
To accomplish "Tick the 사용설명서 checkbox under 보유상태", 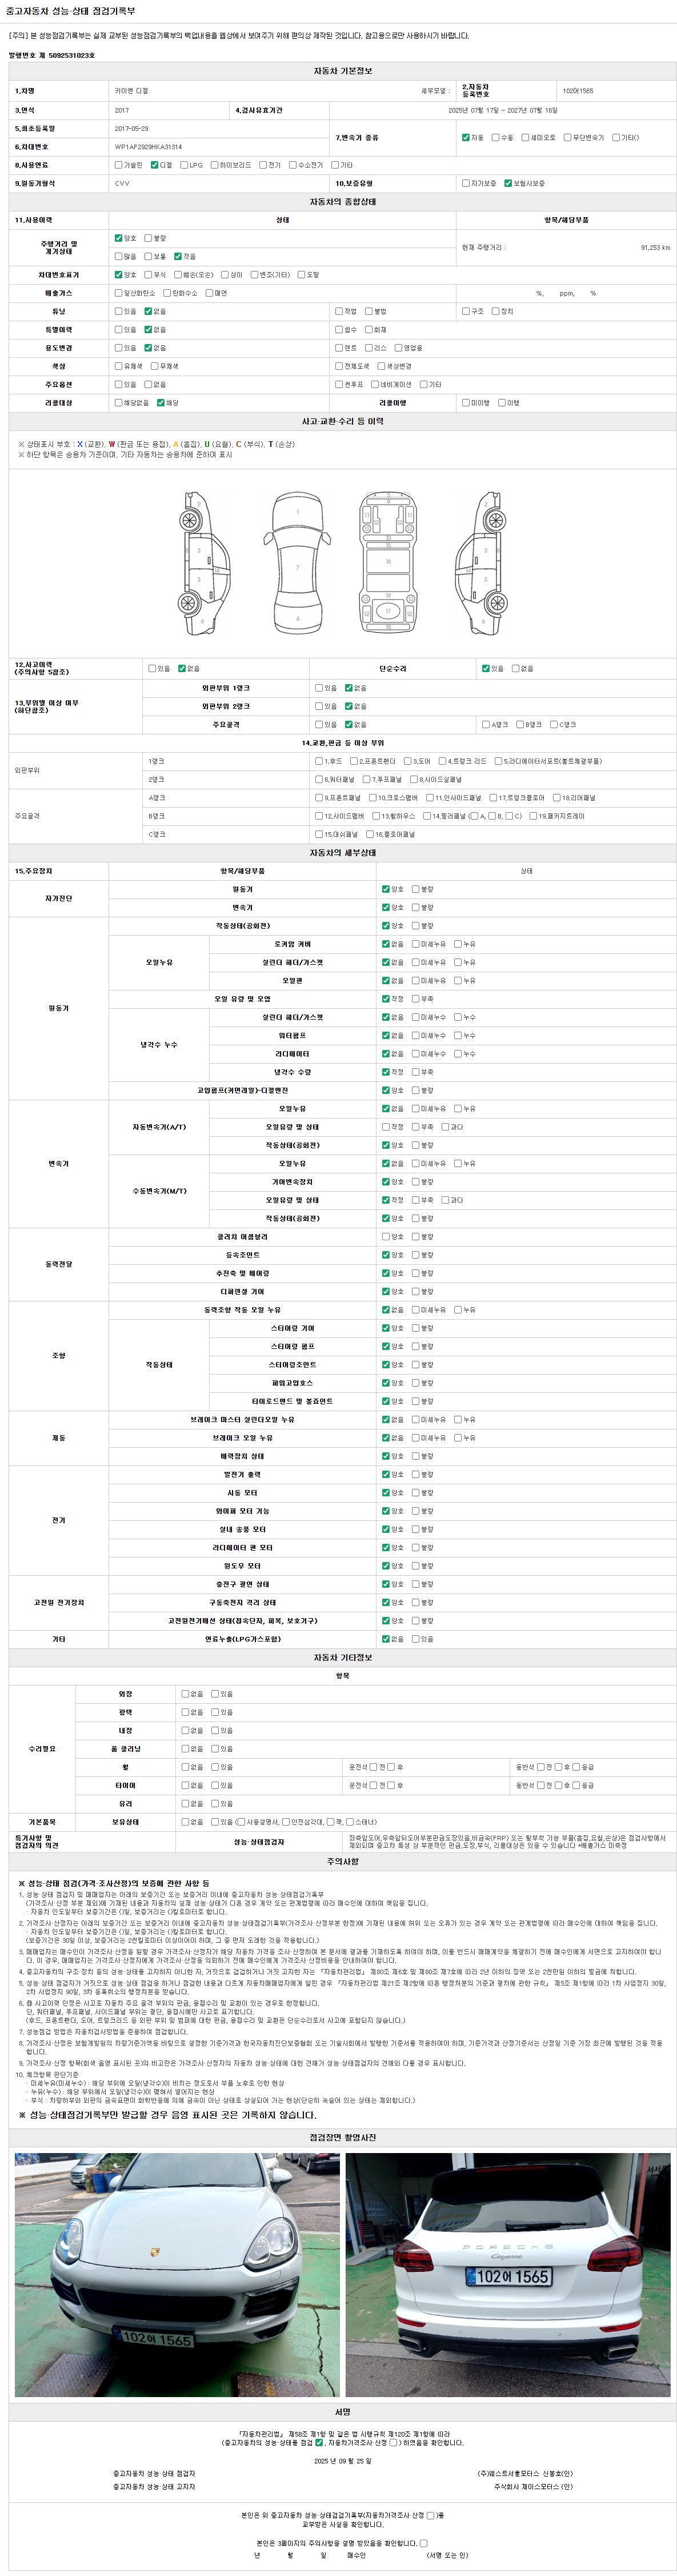I will click(240, 1822).
